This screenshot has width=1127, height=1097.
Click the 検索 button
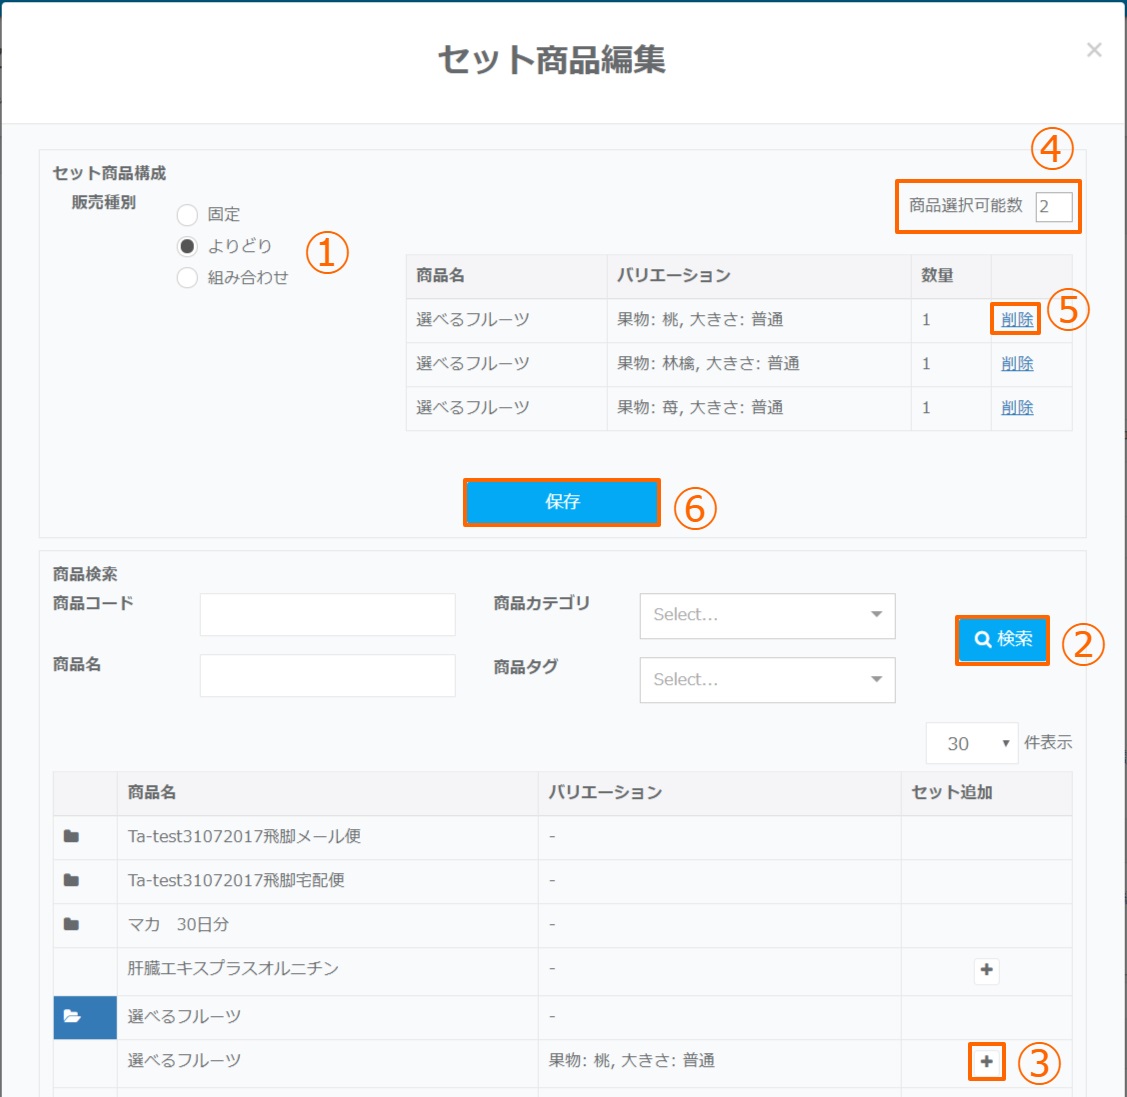coord(1002,639)
